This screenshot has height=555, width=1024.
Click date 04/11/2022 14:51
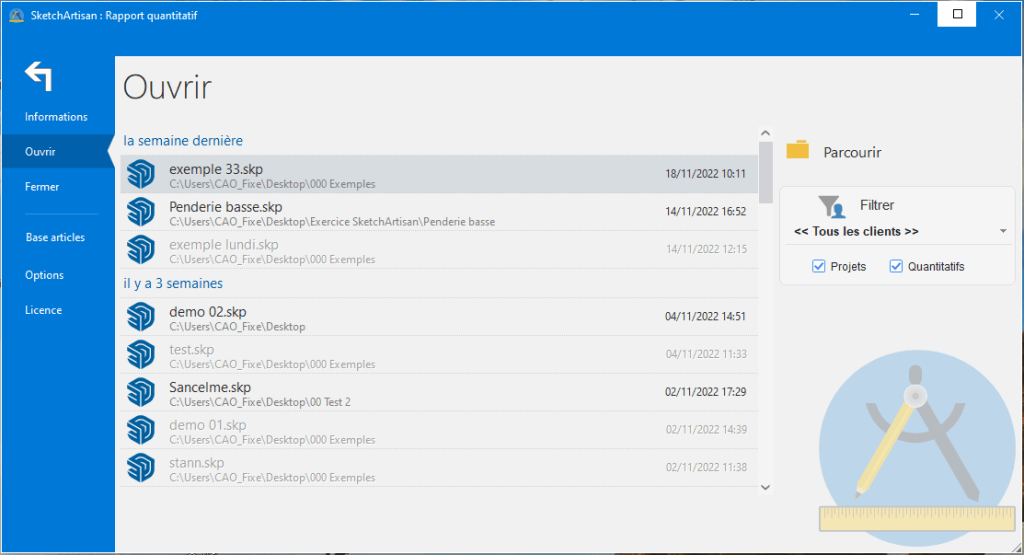coord(705,317)
